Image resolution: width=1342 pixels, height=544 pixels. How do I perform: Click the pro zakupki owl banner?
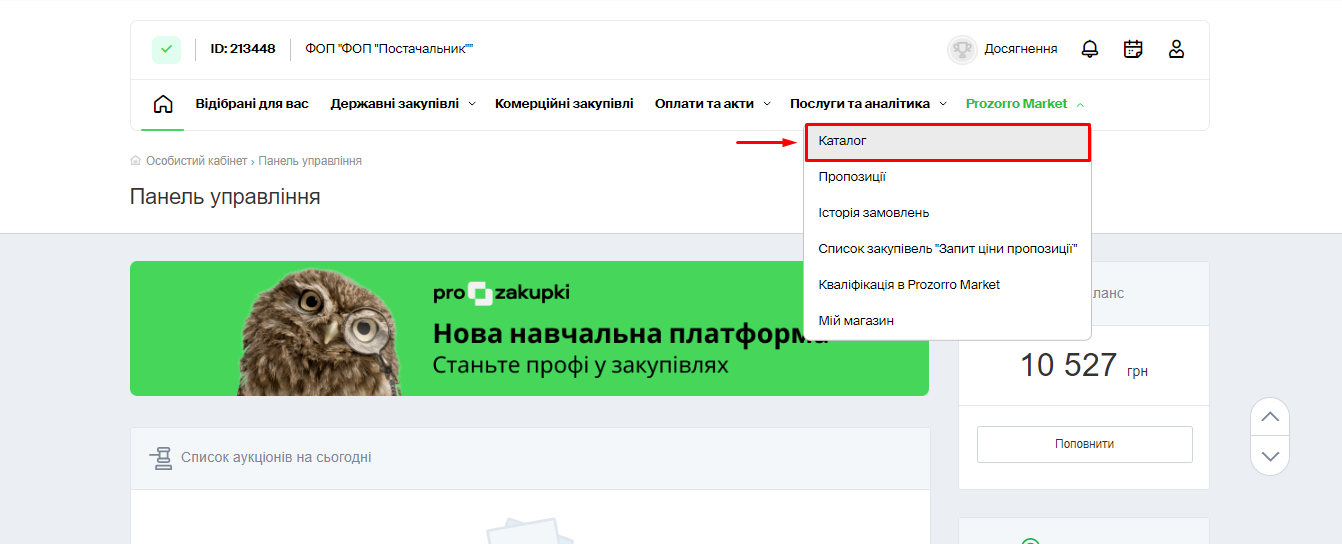(529, 329)
